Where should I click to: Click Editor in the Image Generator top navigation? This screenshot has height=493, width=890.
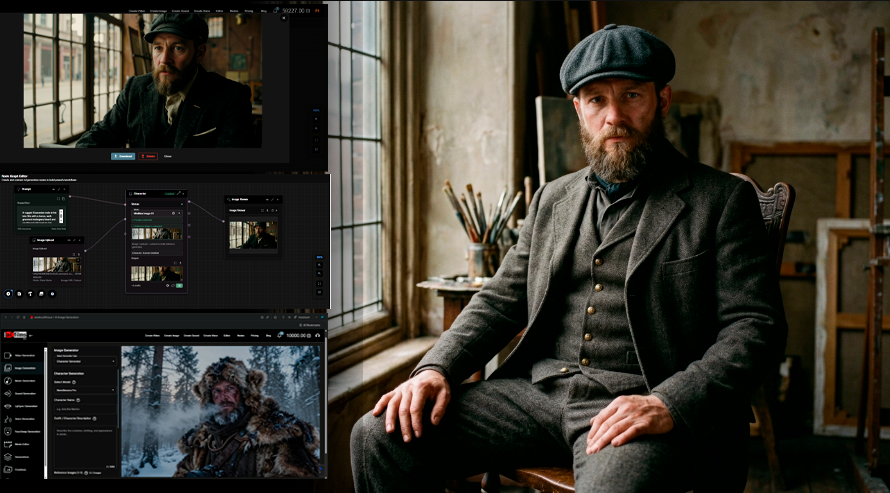pyautogui.click(x=227, y=335)
